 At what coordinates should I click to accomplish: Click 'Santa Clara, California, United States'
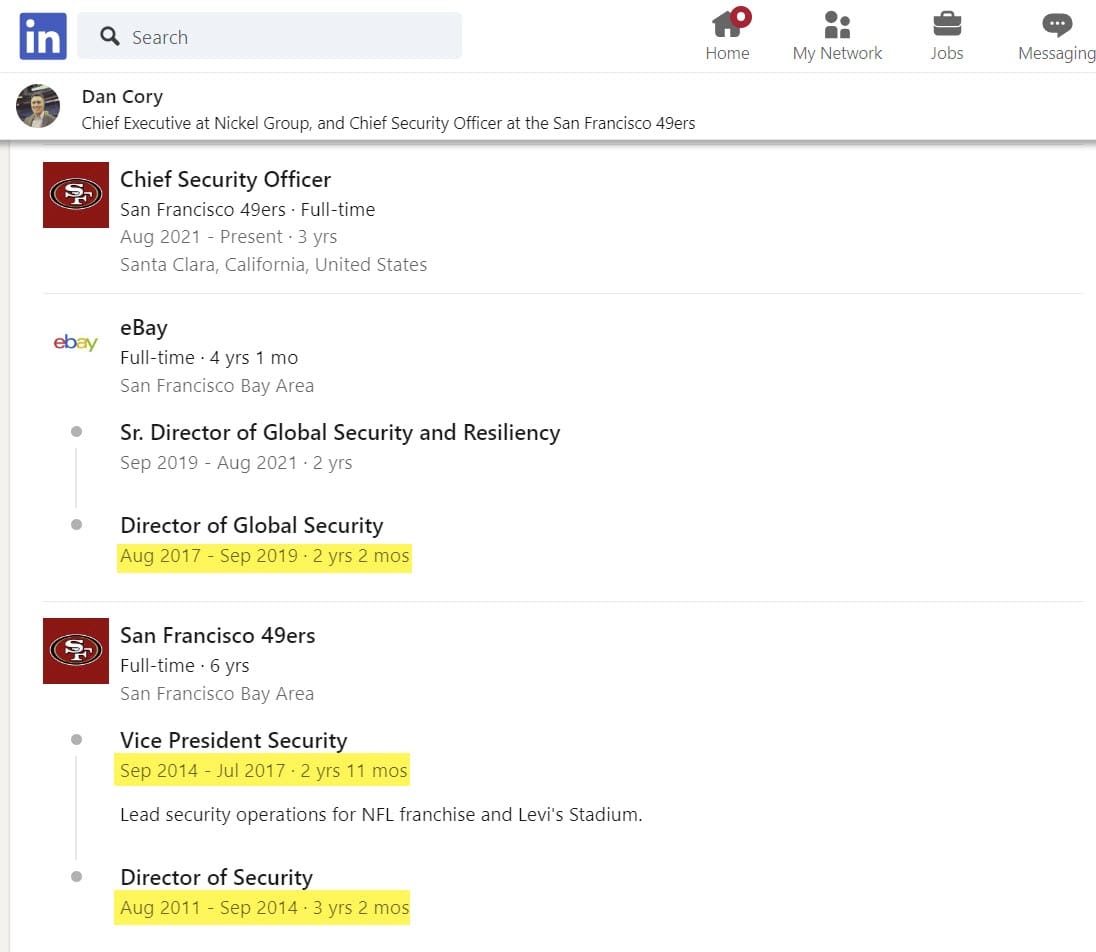[273, 265]
